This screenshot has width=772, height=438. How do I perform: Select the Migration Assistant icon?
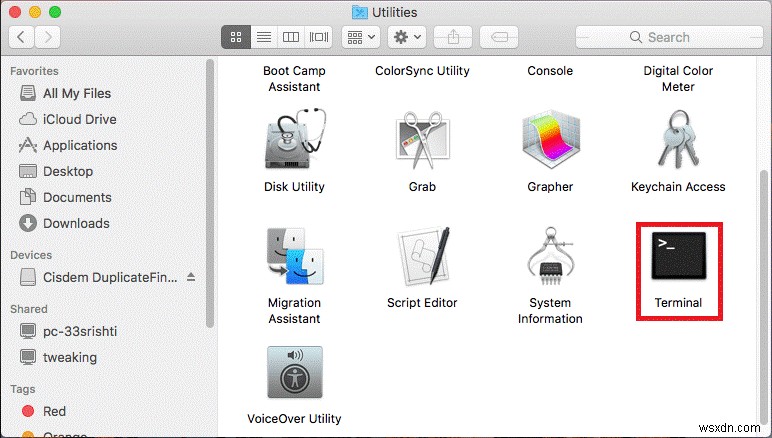tap(294, 256)
